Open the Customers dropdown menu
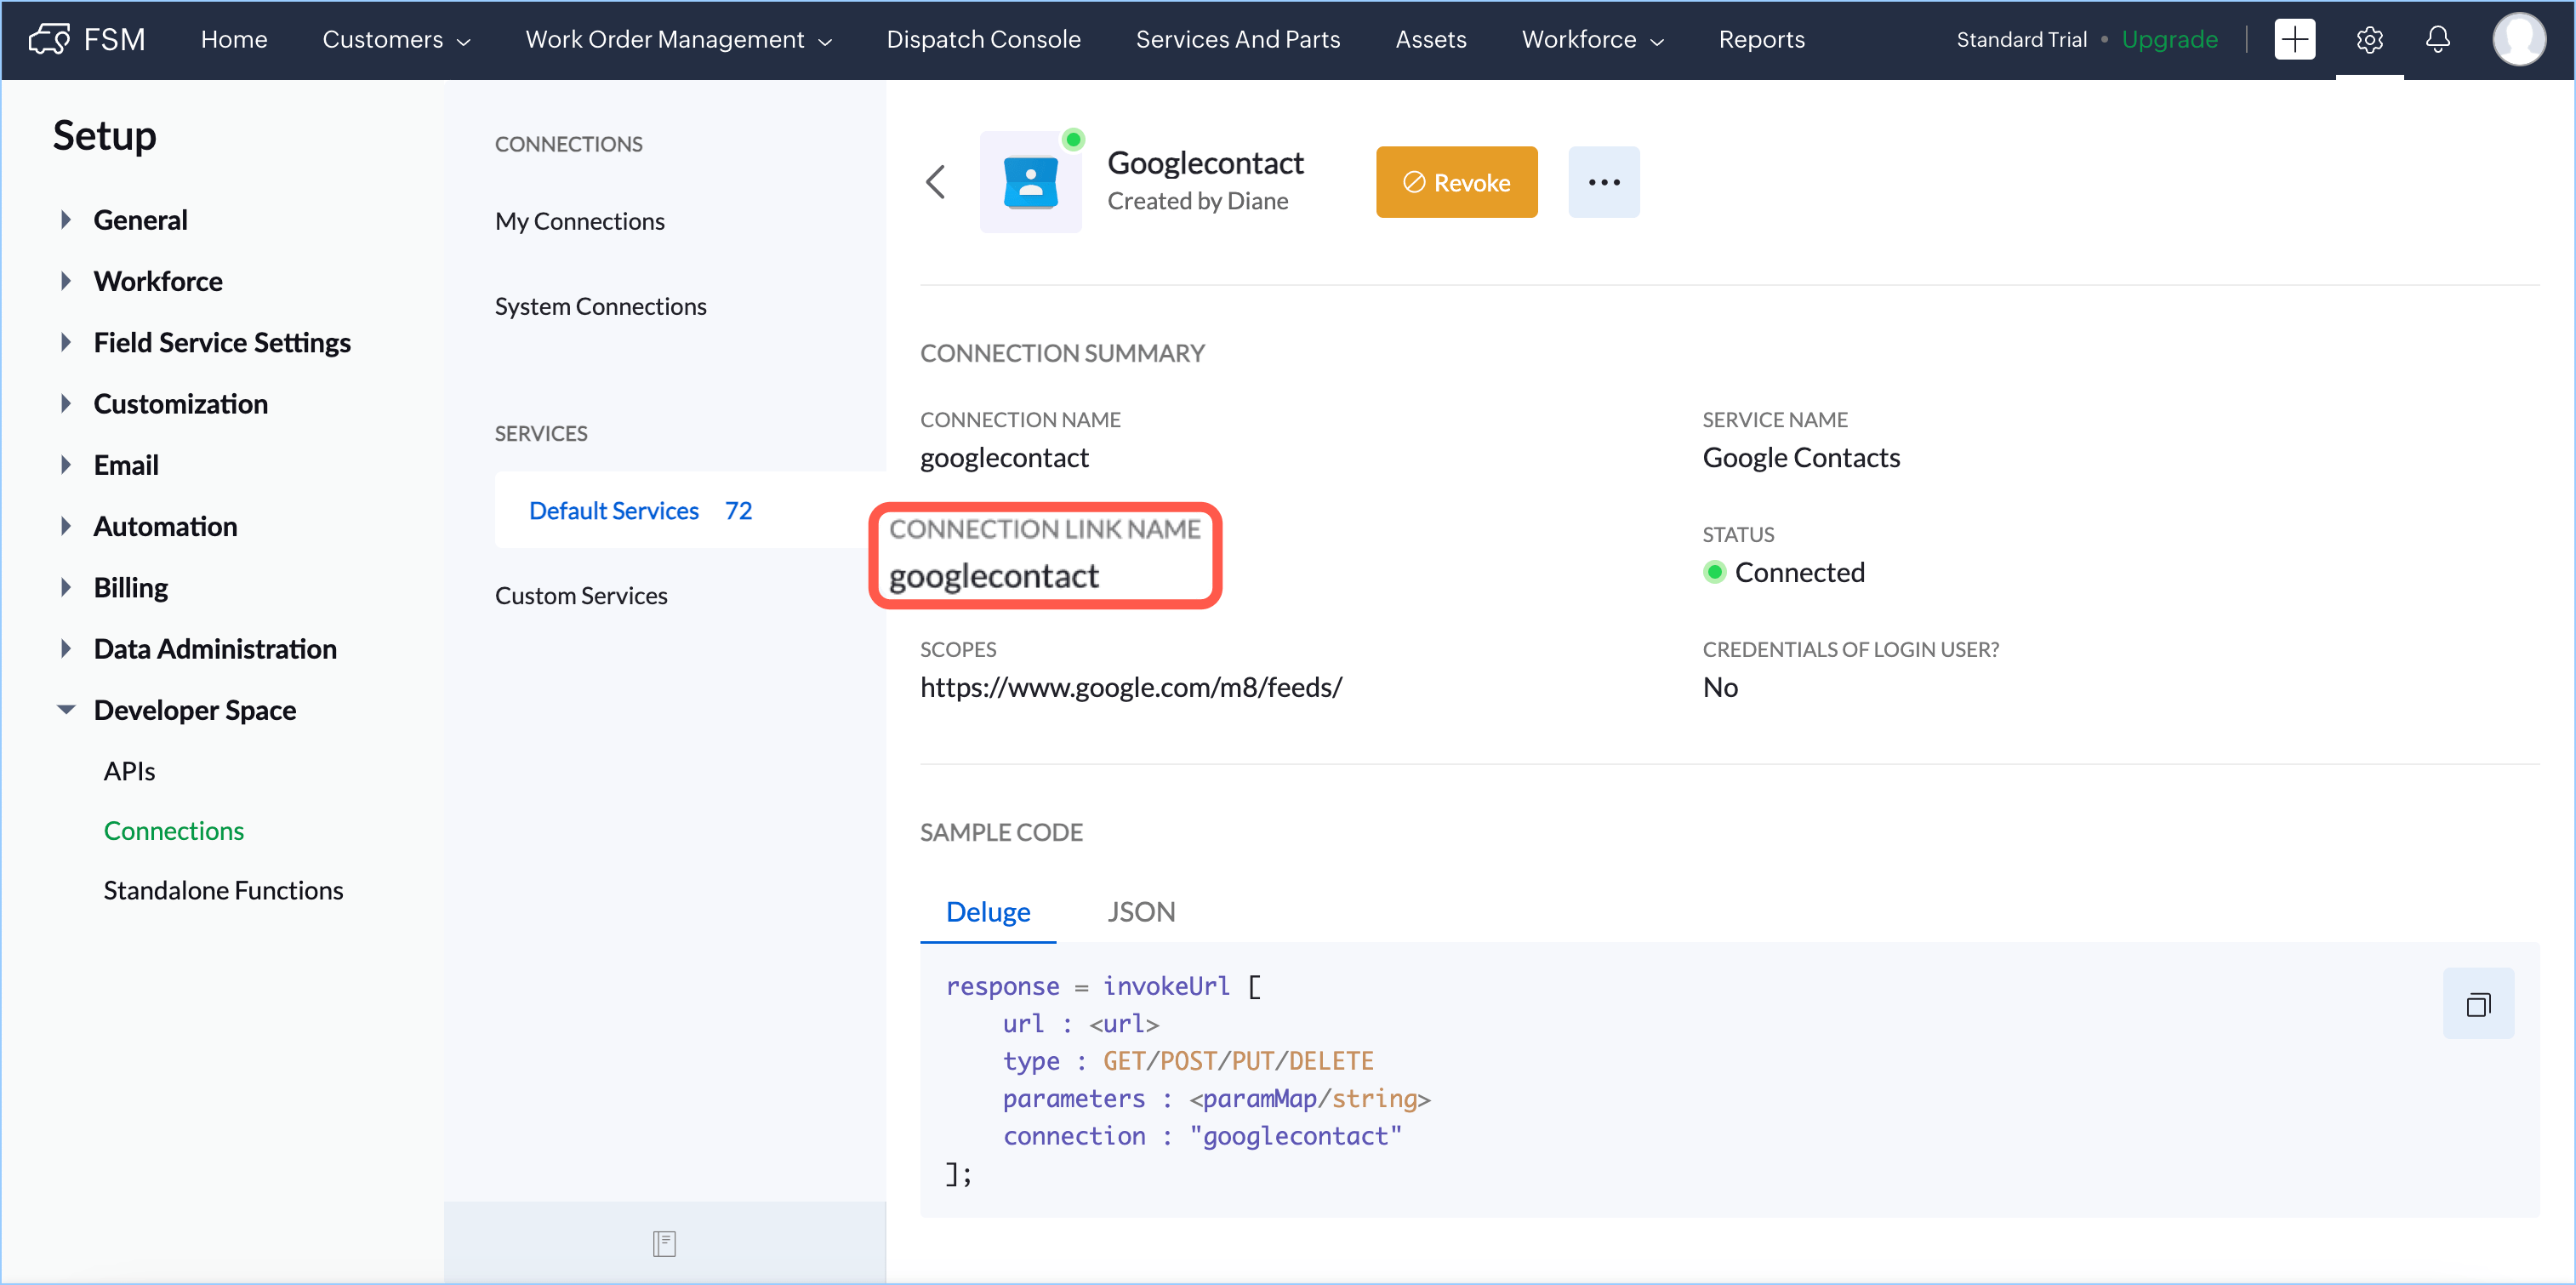2576x1285 pixels. (396, 39)
